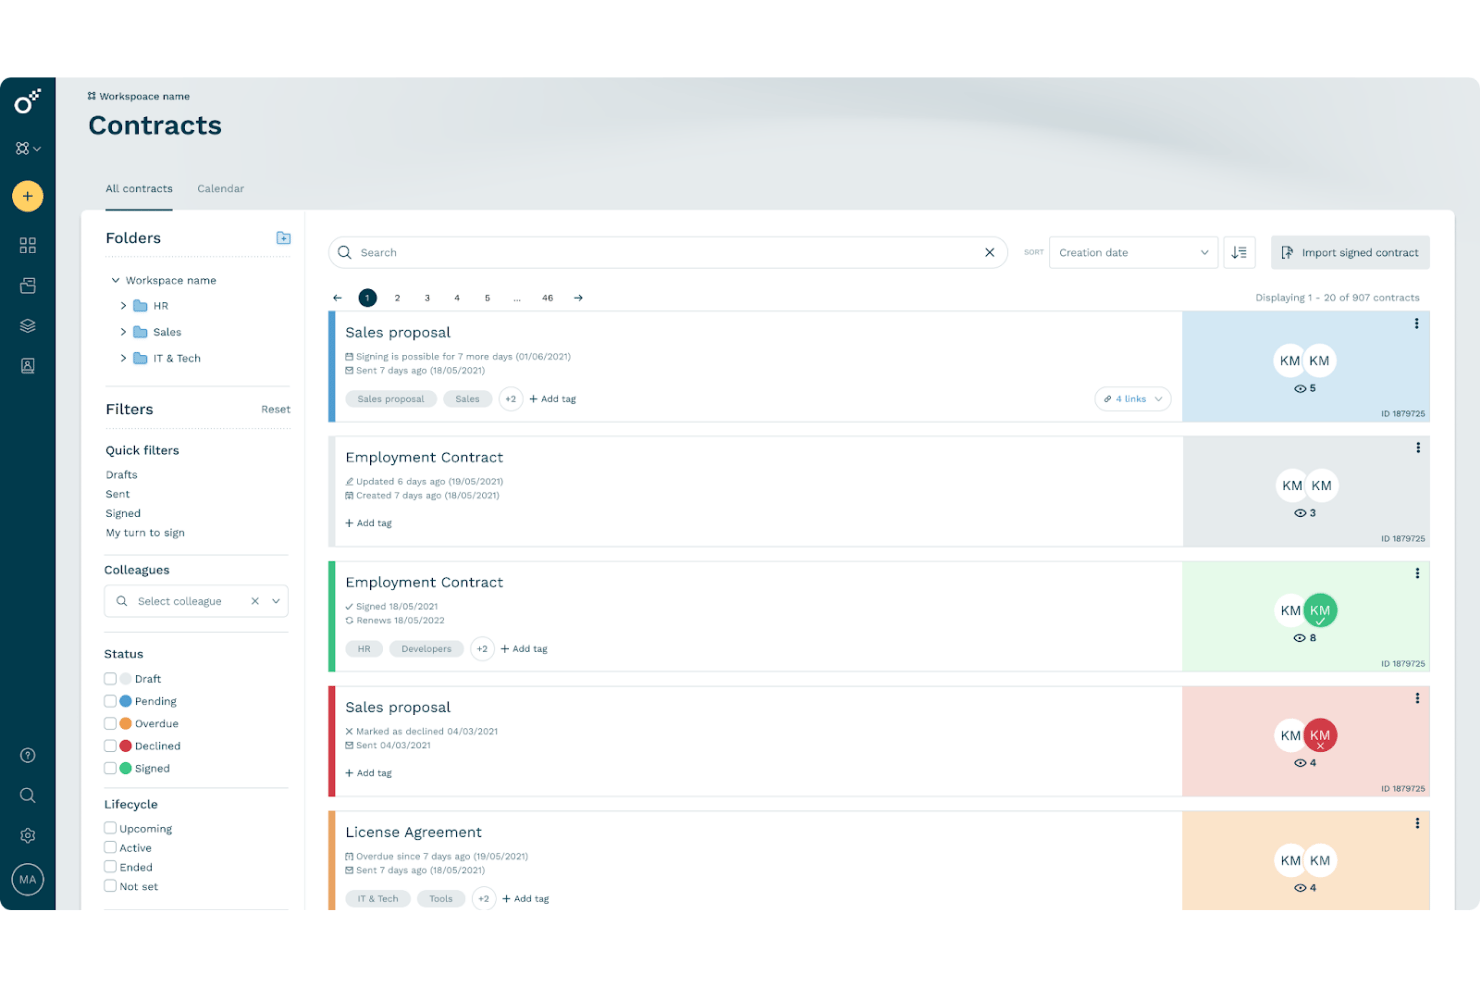
Task: Check the Overdue status checkbox
Action: tap(110, 723)
